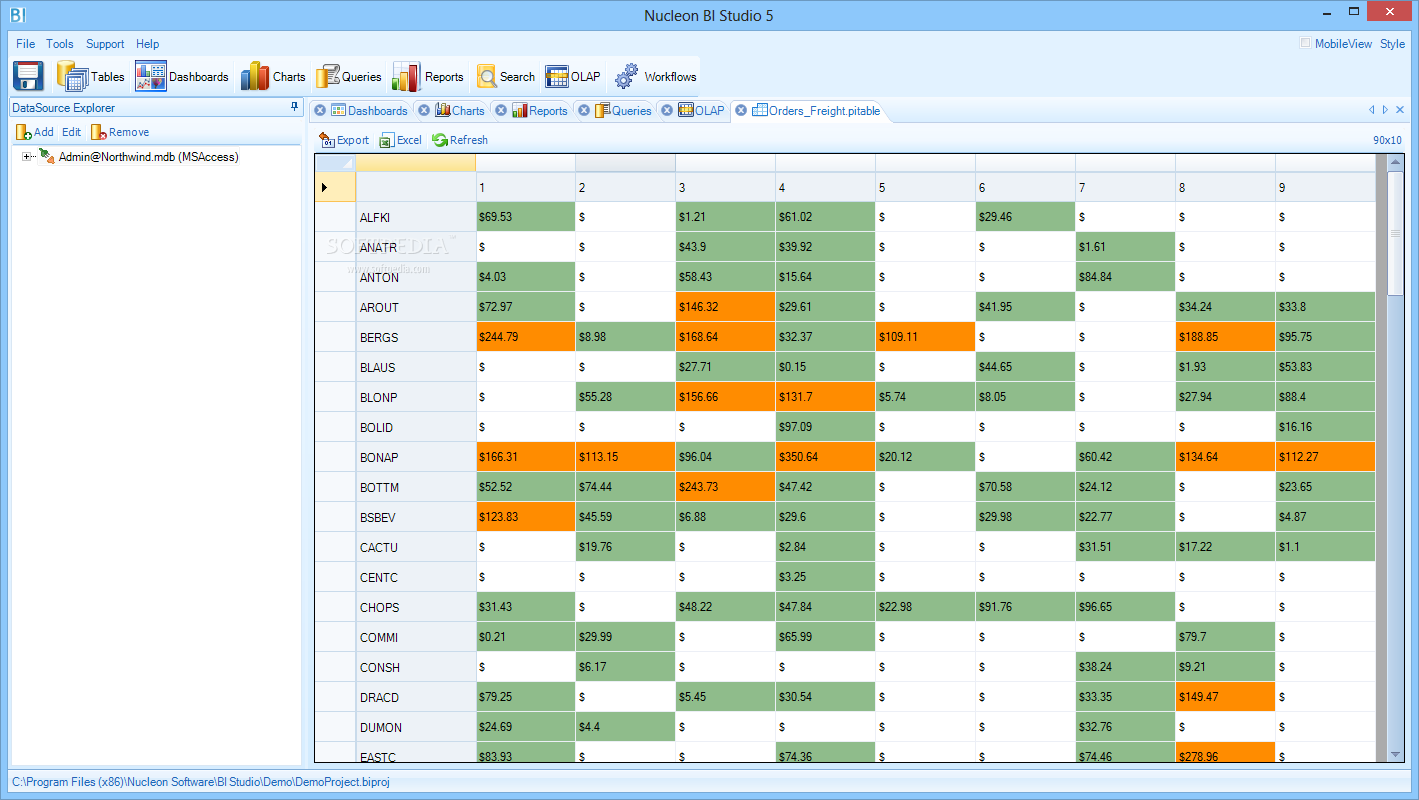1419x800 pixels.
Task: Open the Support menu
Action: [105, 44]
